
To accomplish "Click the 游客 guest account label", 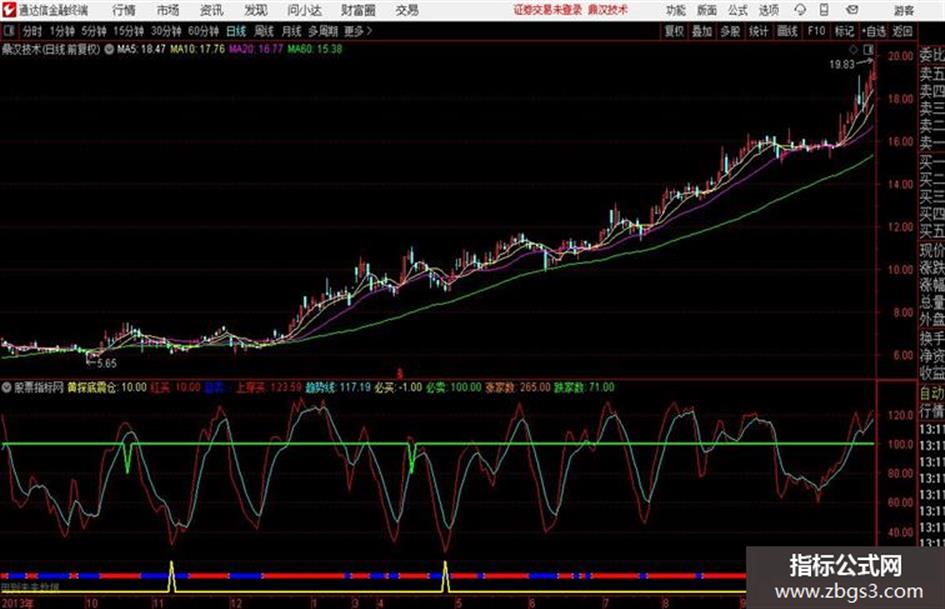I will pos(903,10).
